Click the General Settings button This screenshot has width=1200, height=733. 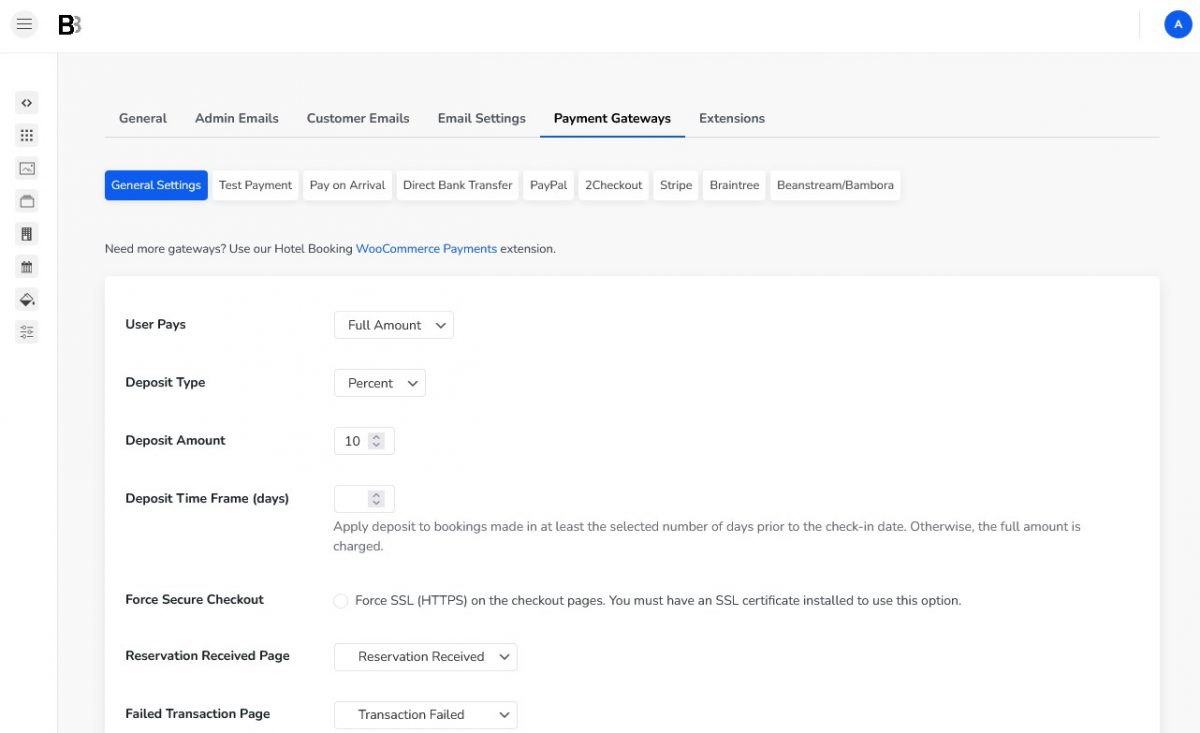pyautogui.click(x=155, y=185)
